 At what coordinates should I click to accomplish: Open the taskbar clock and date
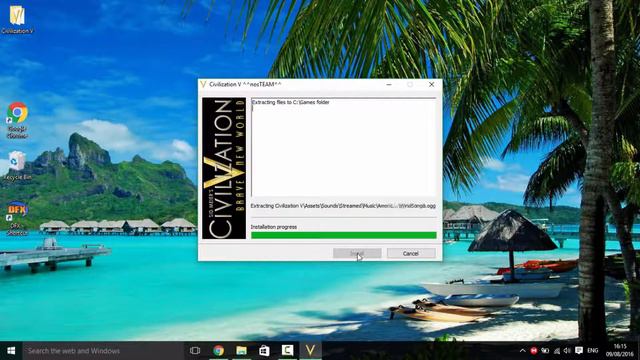click(620, 351)
